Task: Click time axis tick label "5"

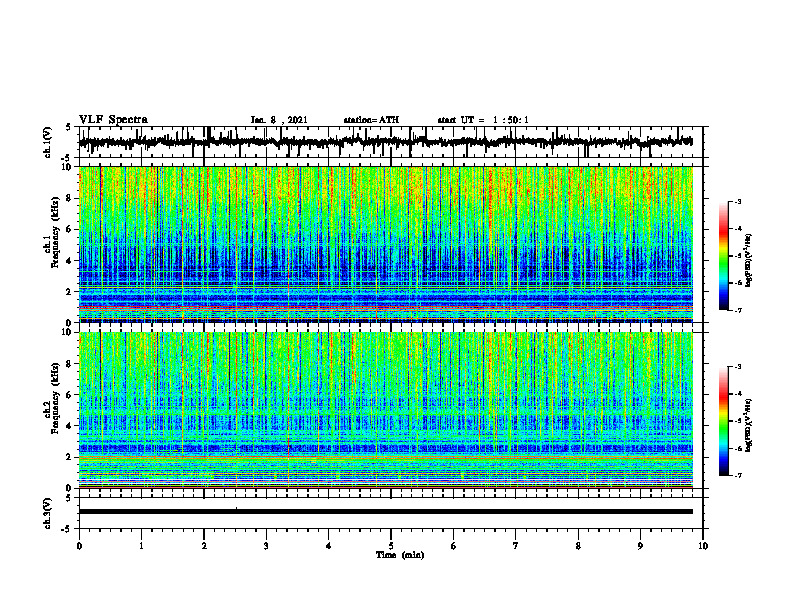Action: (x=391, y=546)
